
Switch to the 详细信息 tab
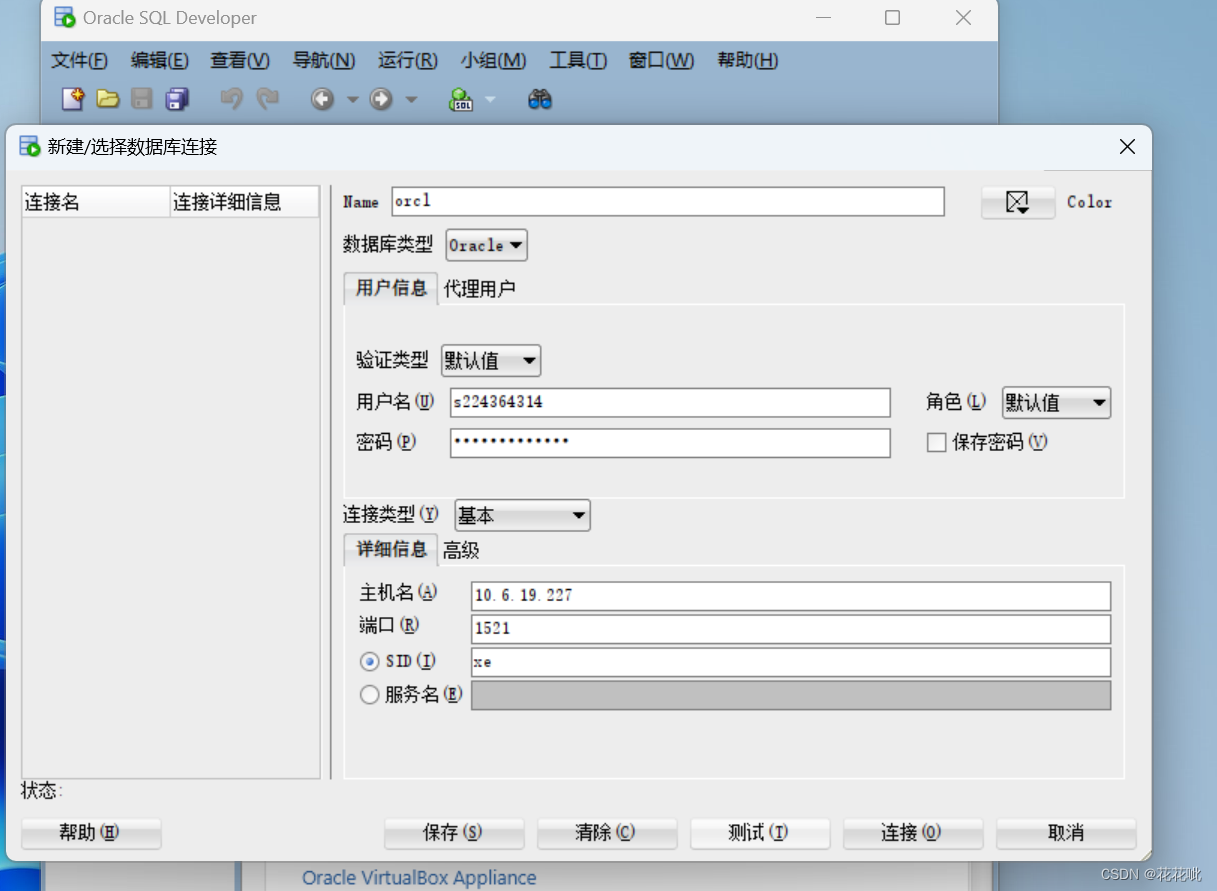point(391,549)
